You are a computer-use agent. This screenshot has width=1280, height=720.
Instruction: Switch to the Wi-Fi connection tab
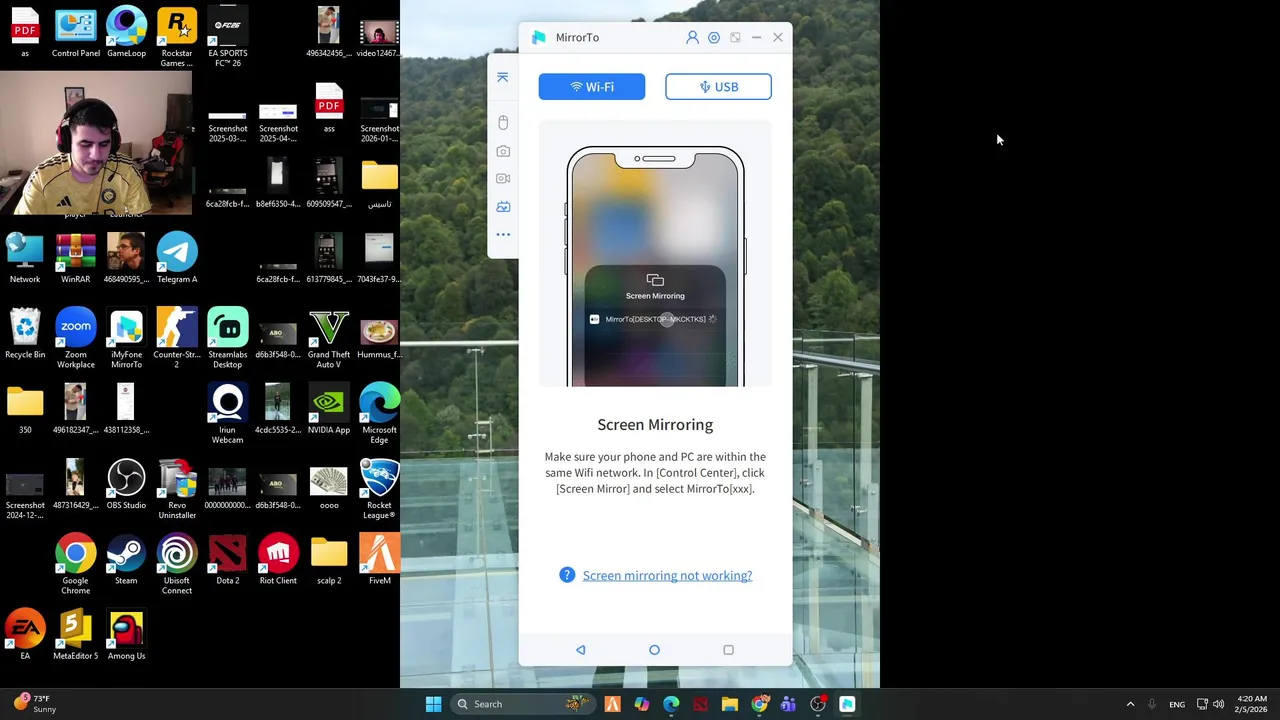(x=592, y=87)
